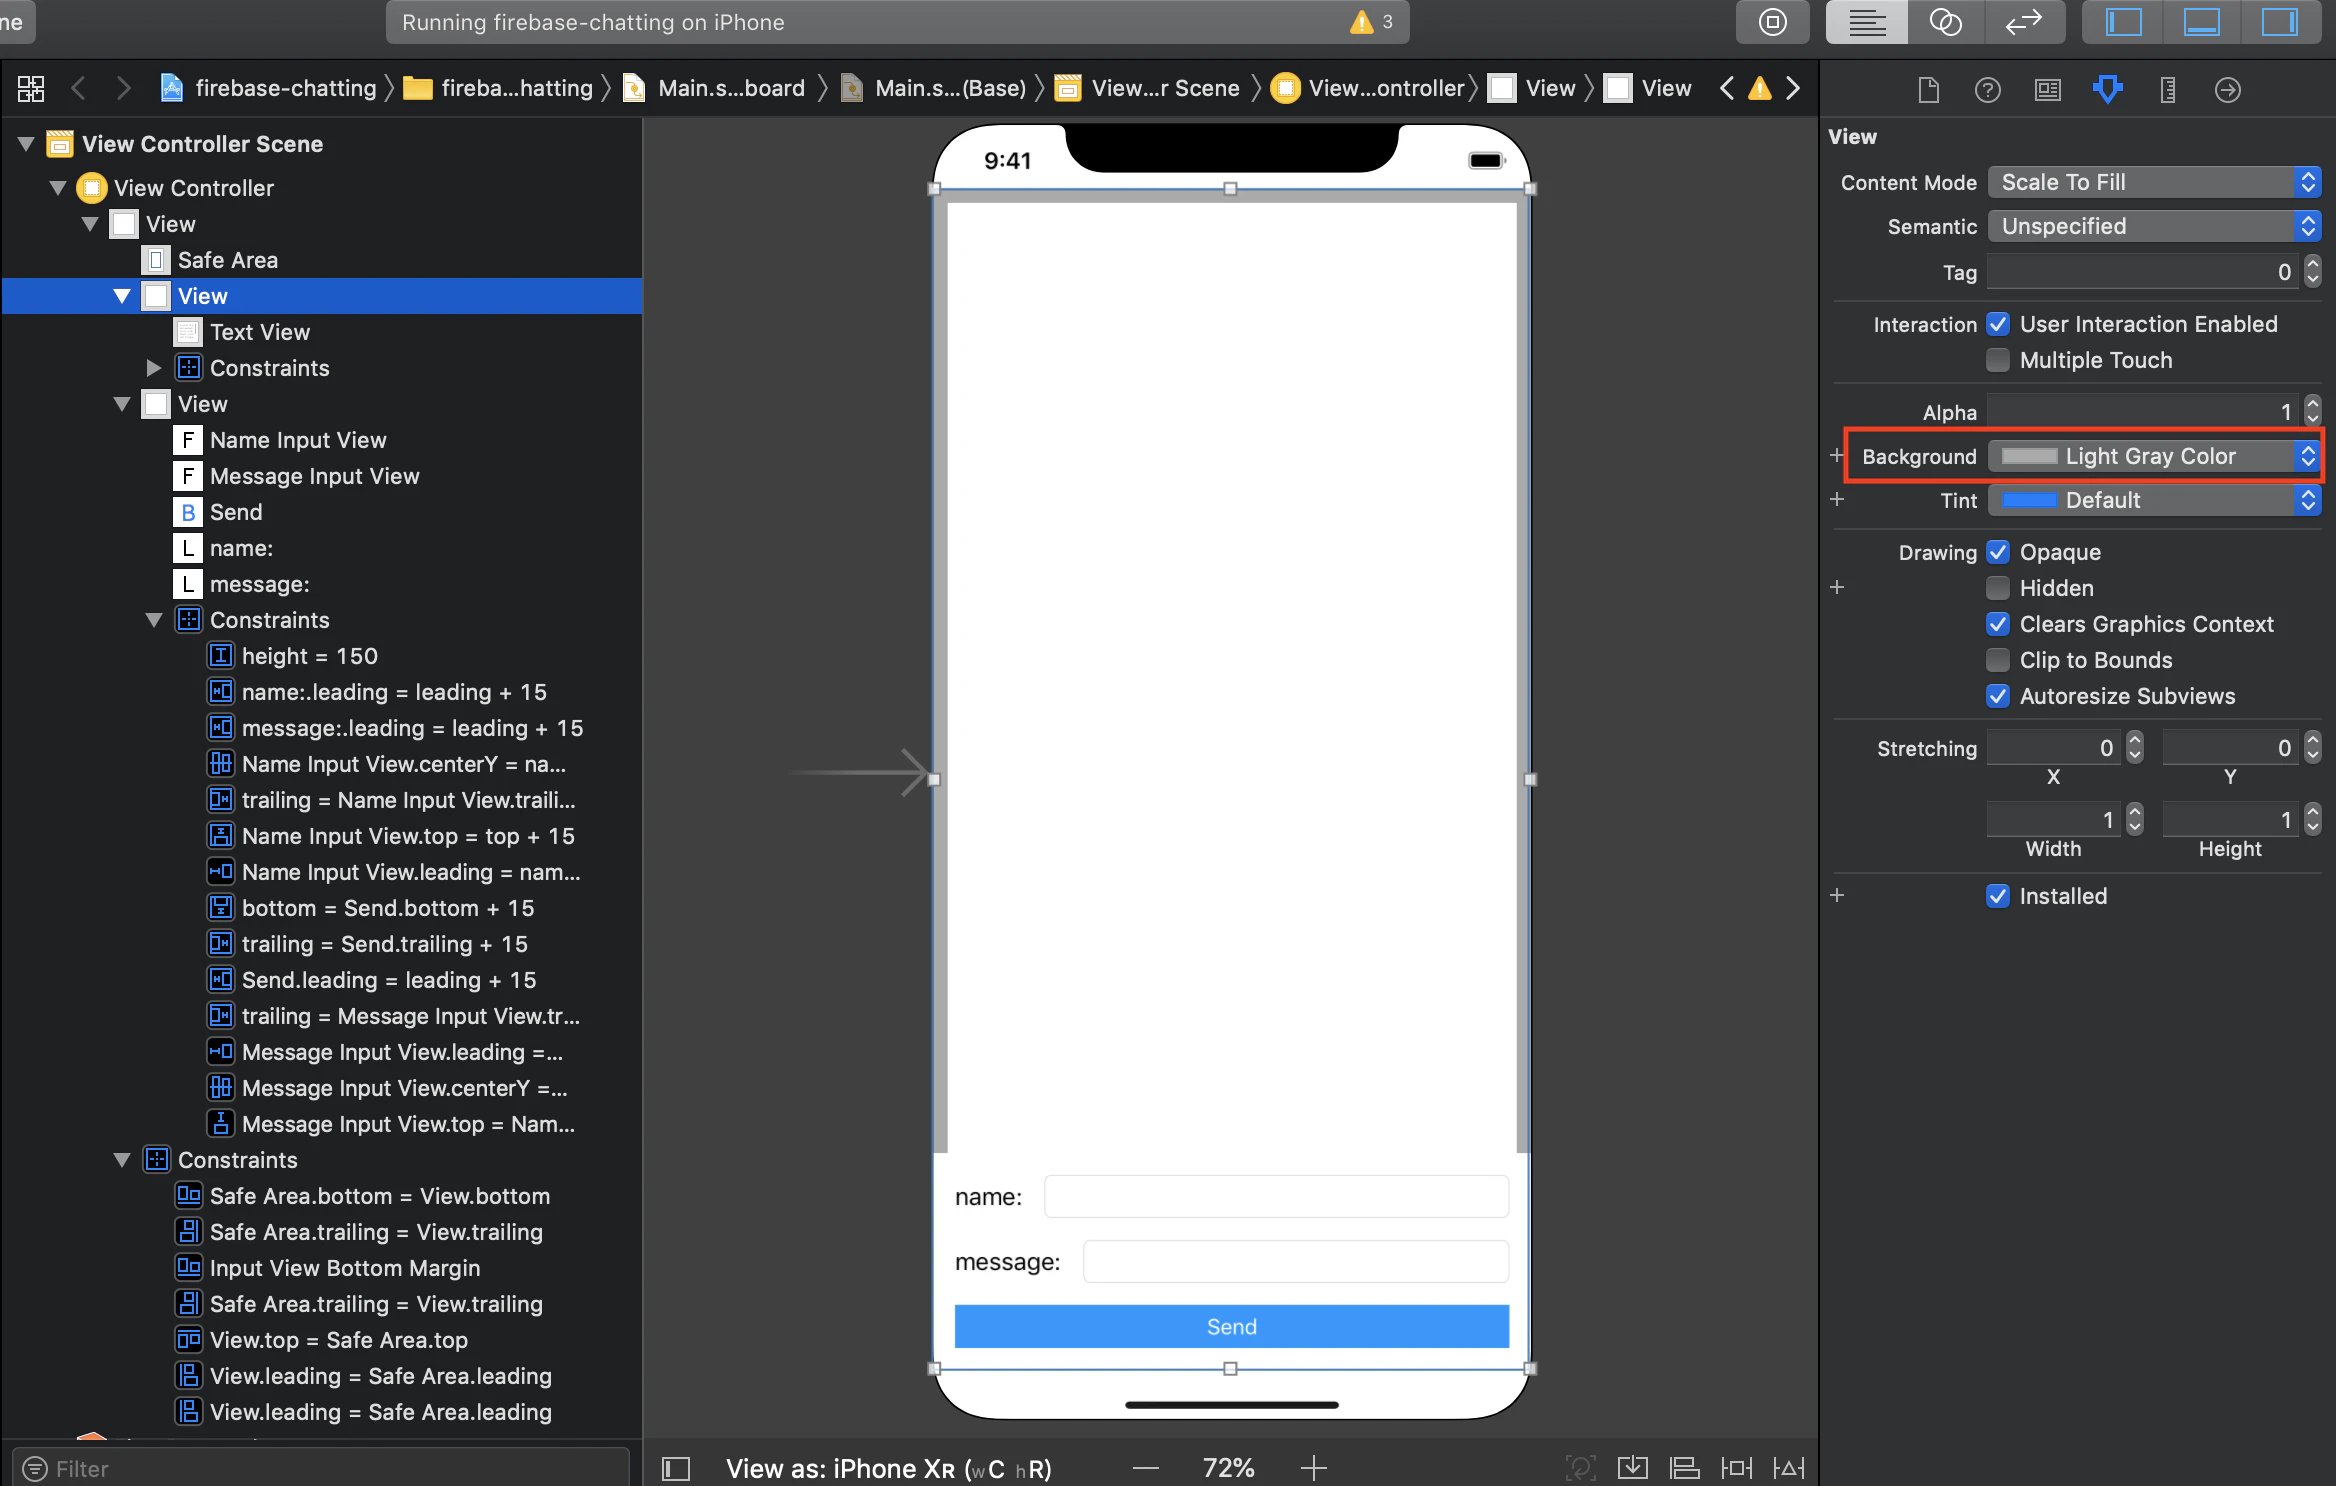2336x1486 pixels.
Task: Select the Attributes inspector tab
Action: click(2108, 90)
